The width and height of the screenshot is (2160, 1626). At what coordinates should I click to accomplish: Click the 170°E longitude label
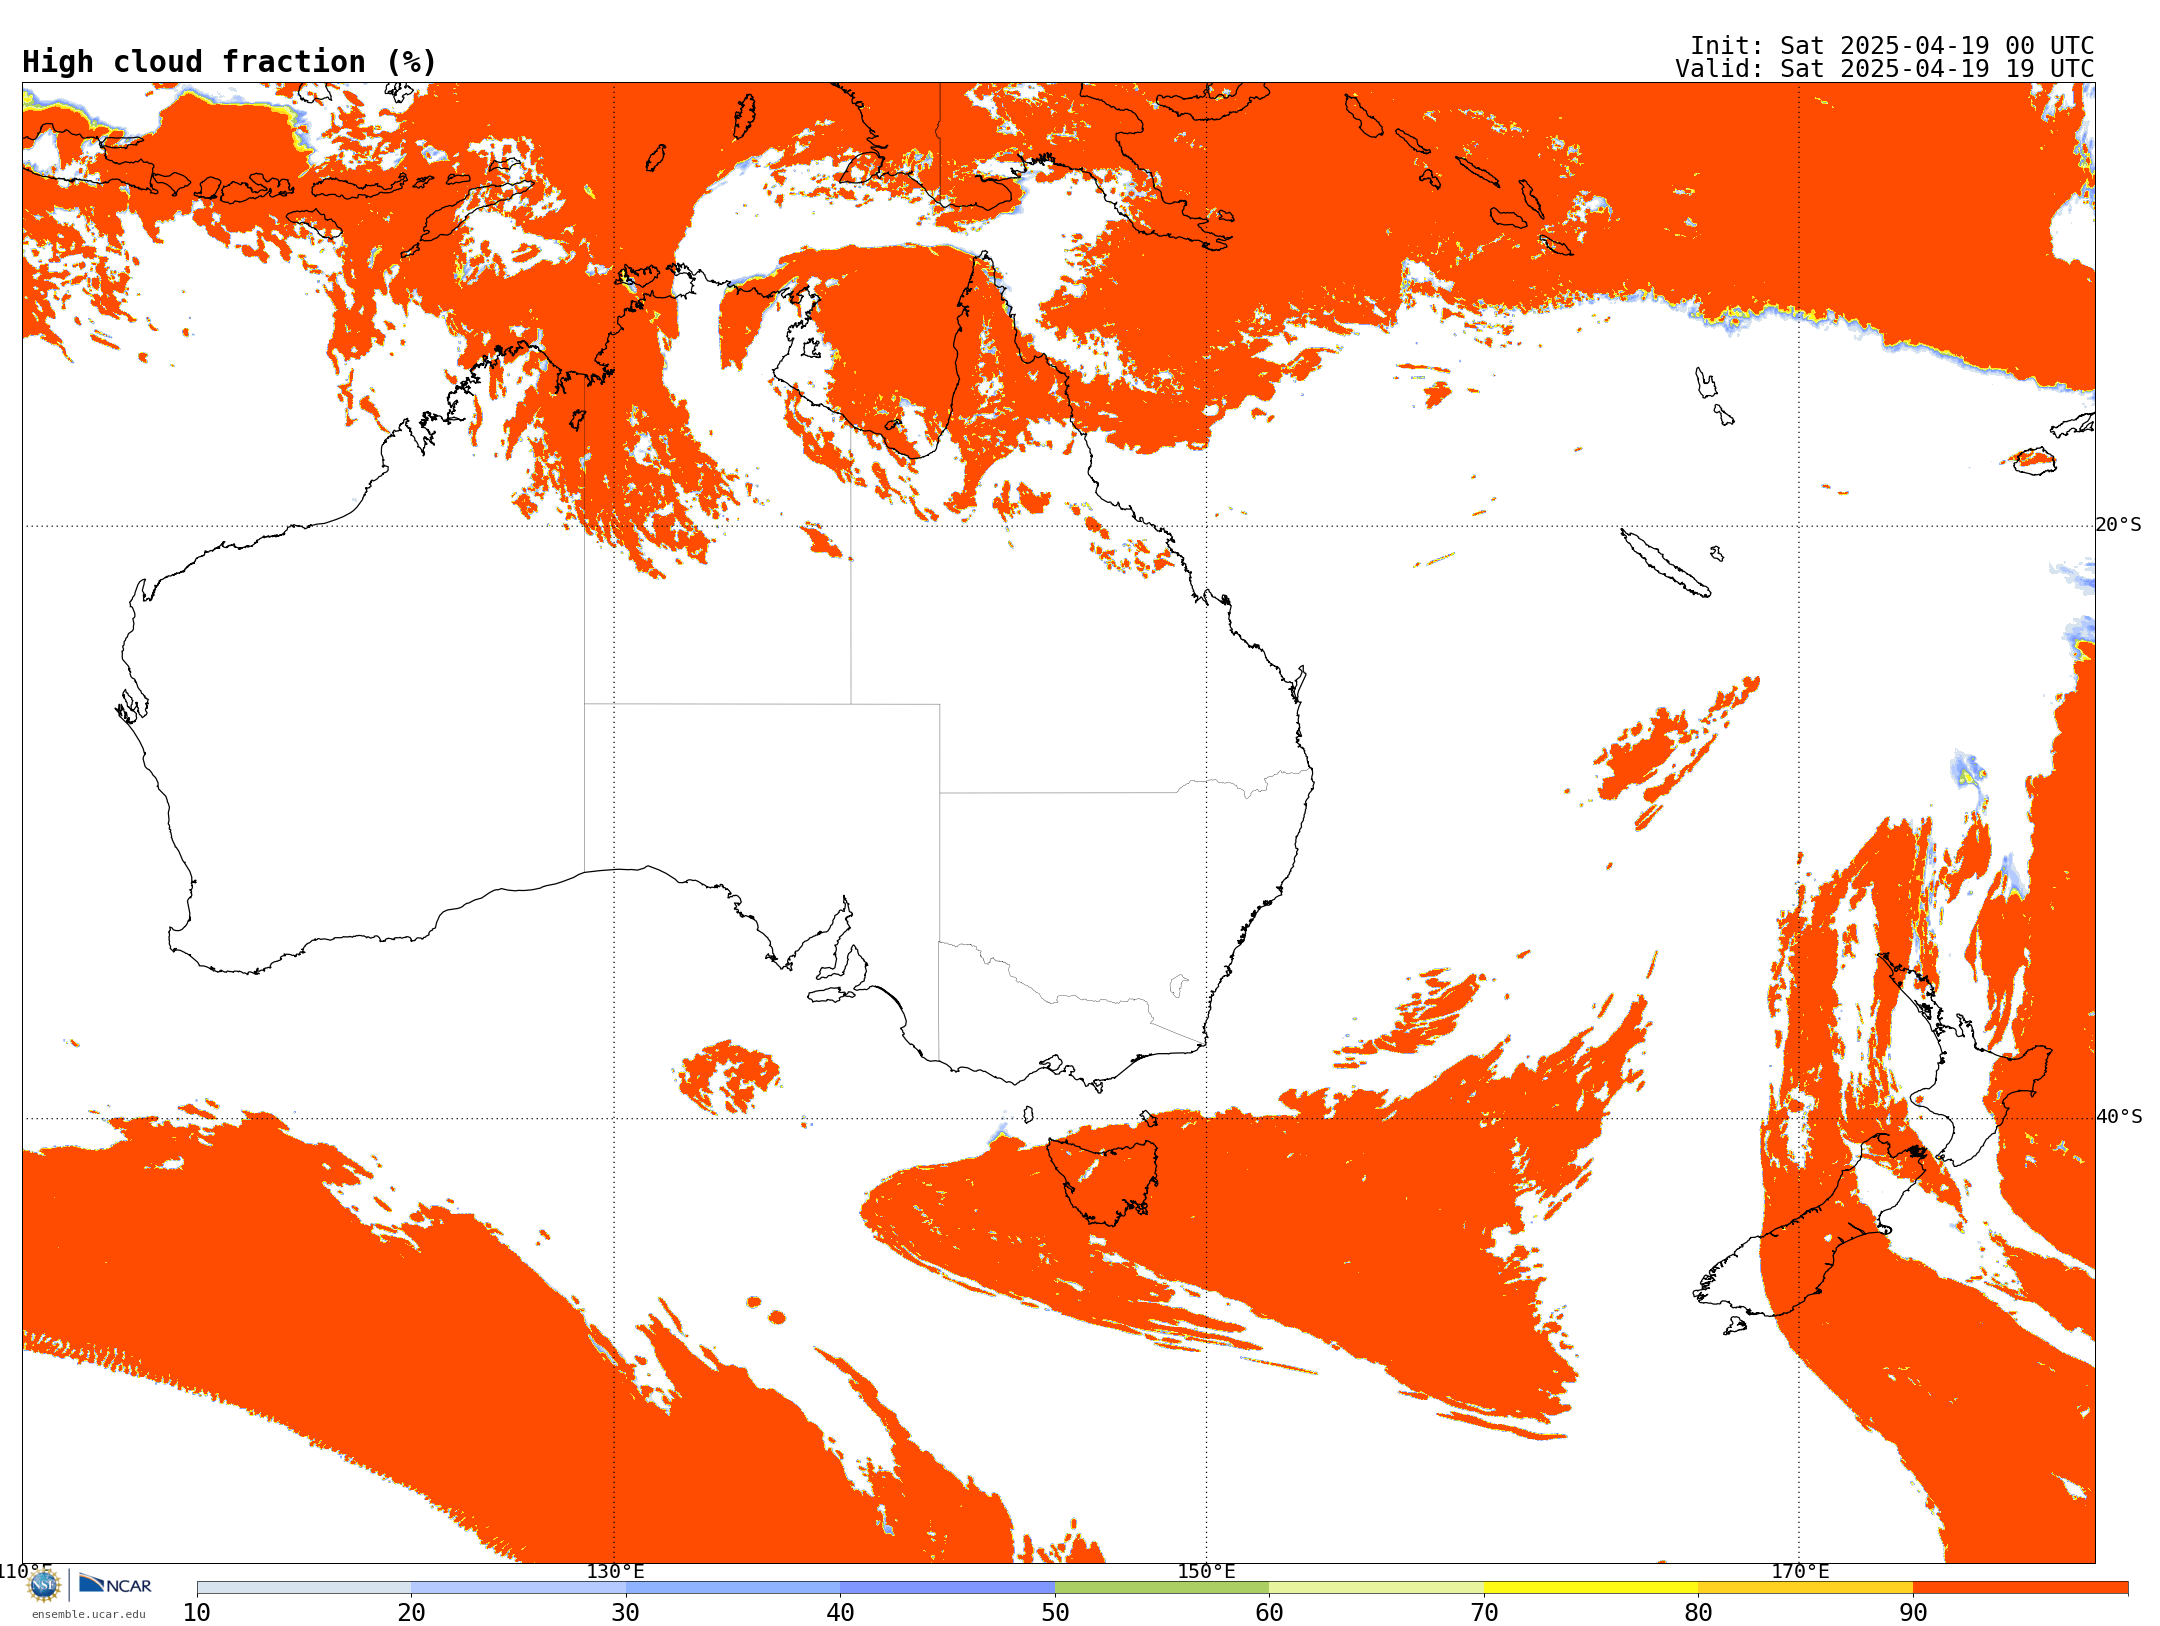click(1800, 1571)
